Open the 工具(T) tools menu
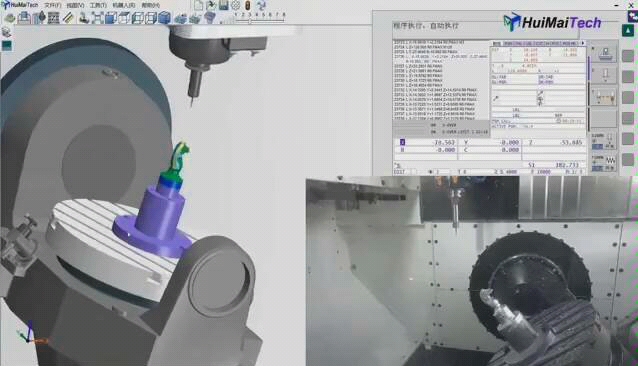This screenshot has height=366, width=638. [98, 5]
